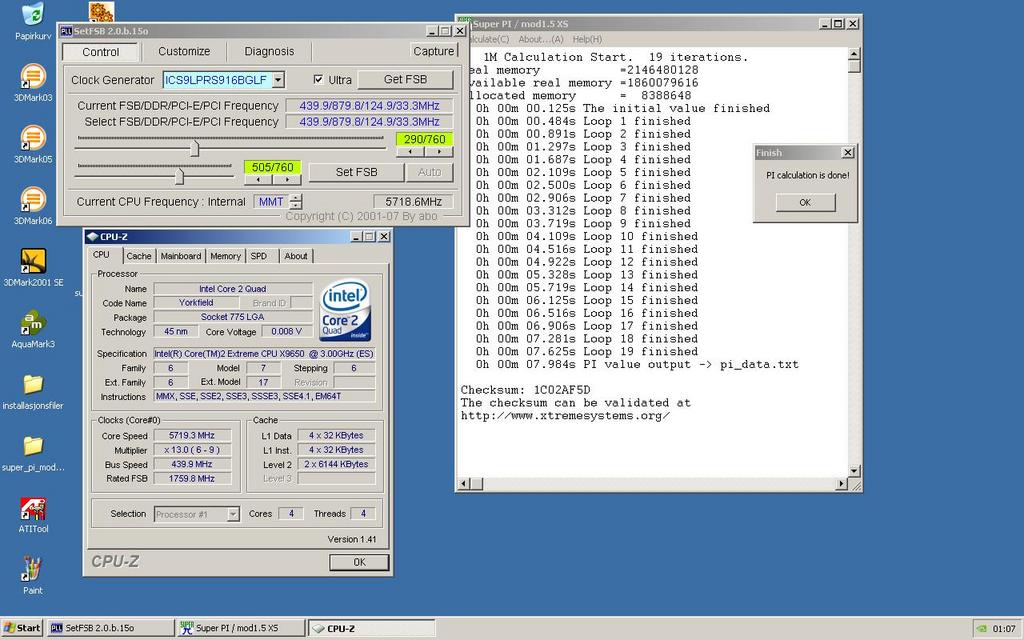Image resolution: width=1024 pixels, height=640 pixels.
Task: Switch to the Memory tab in CPU-Z
Action: 225,256
